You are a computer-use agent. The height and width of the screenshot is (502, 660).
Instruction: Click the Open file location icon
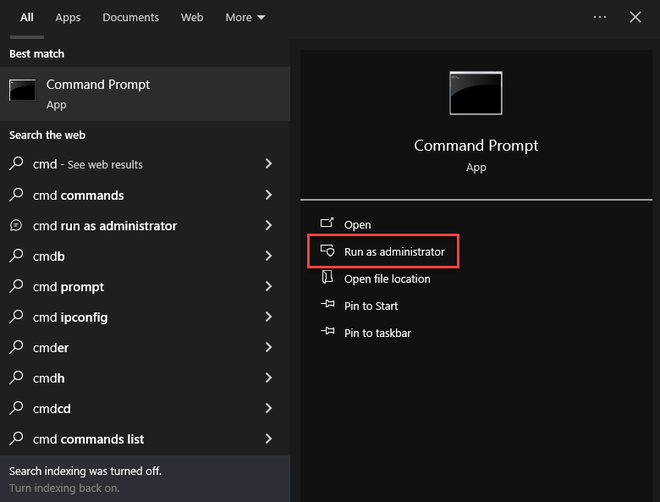(x=326, y=279)
